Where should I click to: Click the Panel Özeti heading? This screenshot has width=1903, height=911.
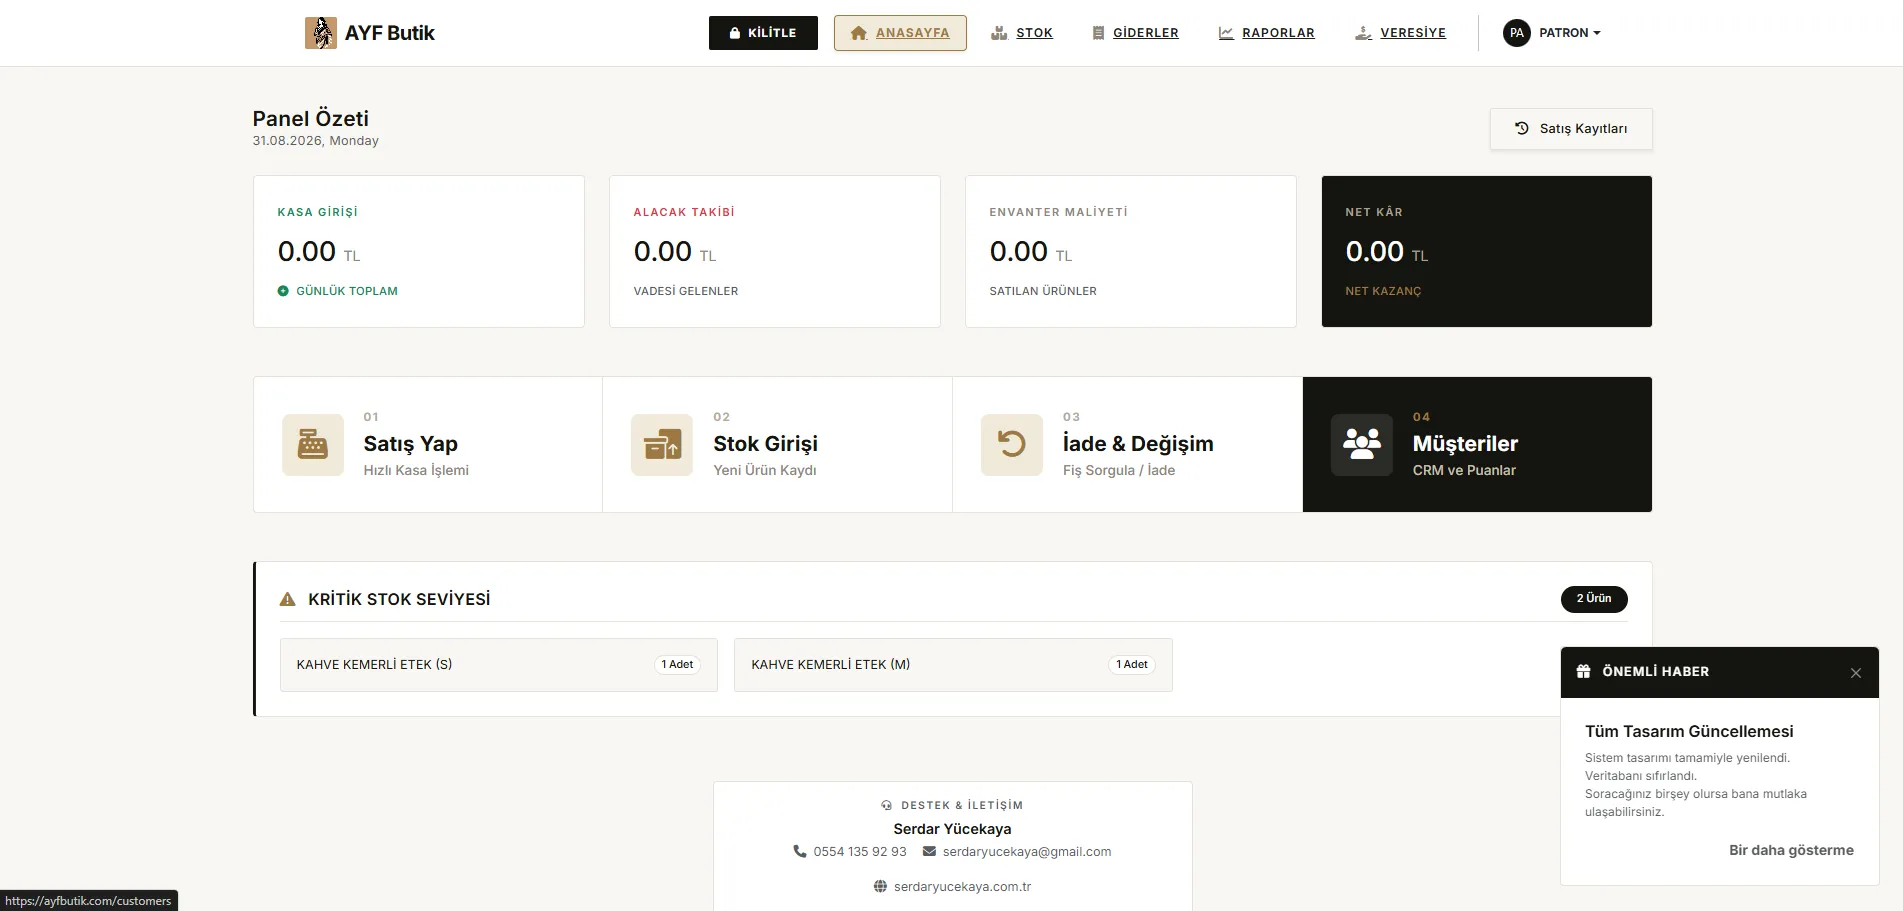[x=311, y=118]
